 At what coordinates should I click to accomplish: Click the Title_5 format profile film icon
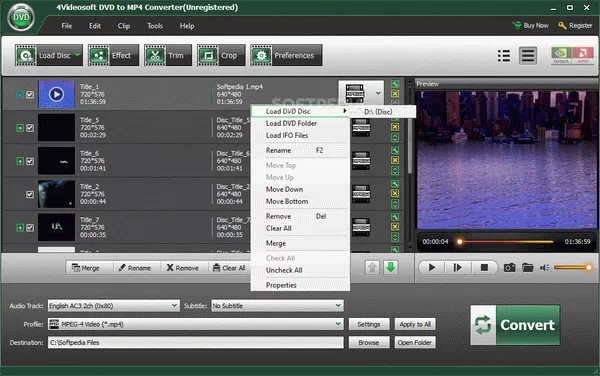point(361,127)
